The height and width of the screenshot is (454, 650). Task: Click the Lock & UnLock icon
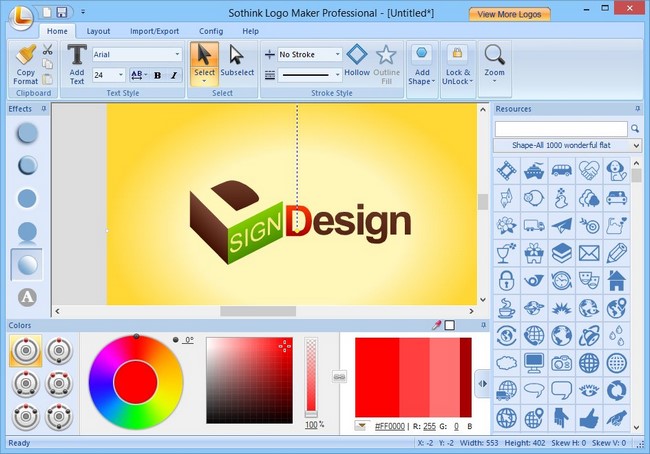458,62
